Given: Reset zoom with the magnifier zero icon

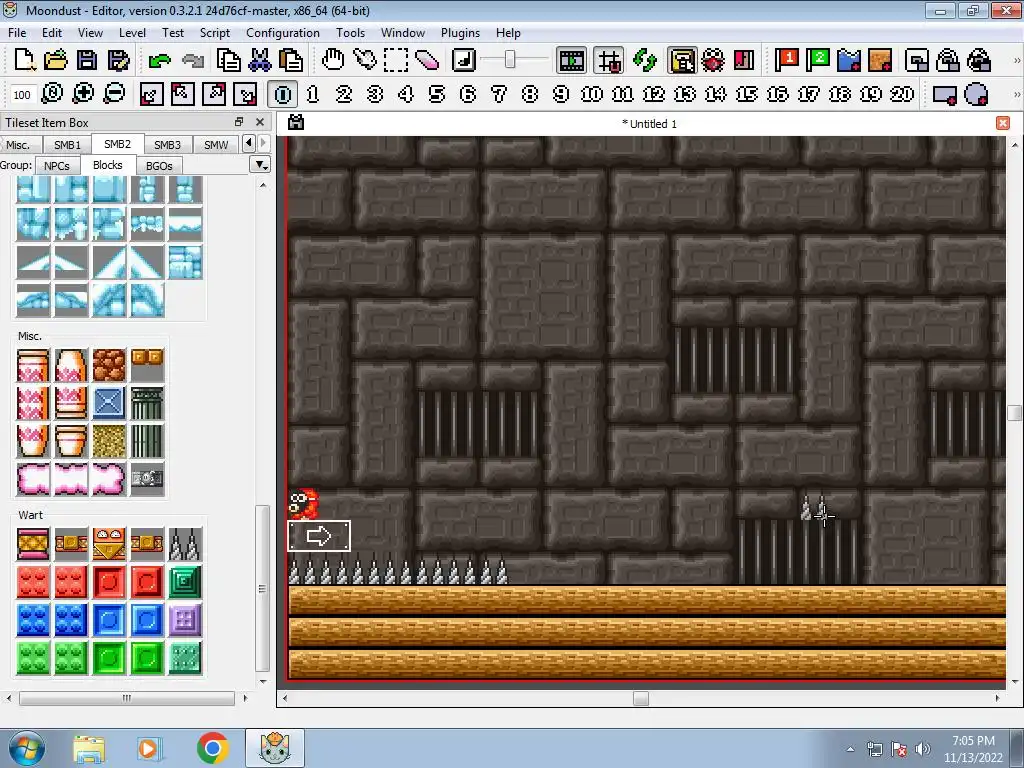Looking at the screenshot, I should coord(52,94).
